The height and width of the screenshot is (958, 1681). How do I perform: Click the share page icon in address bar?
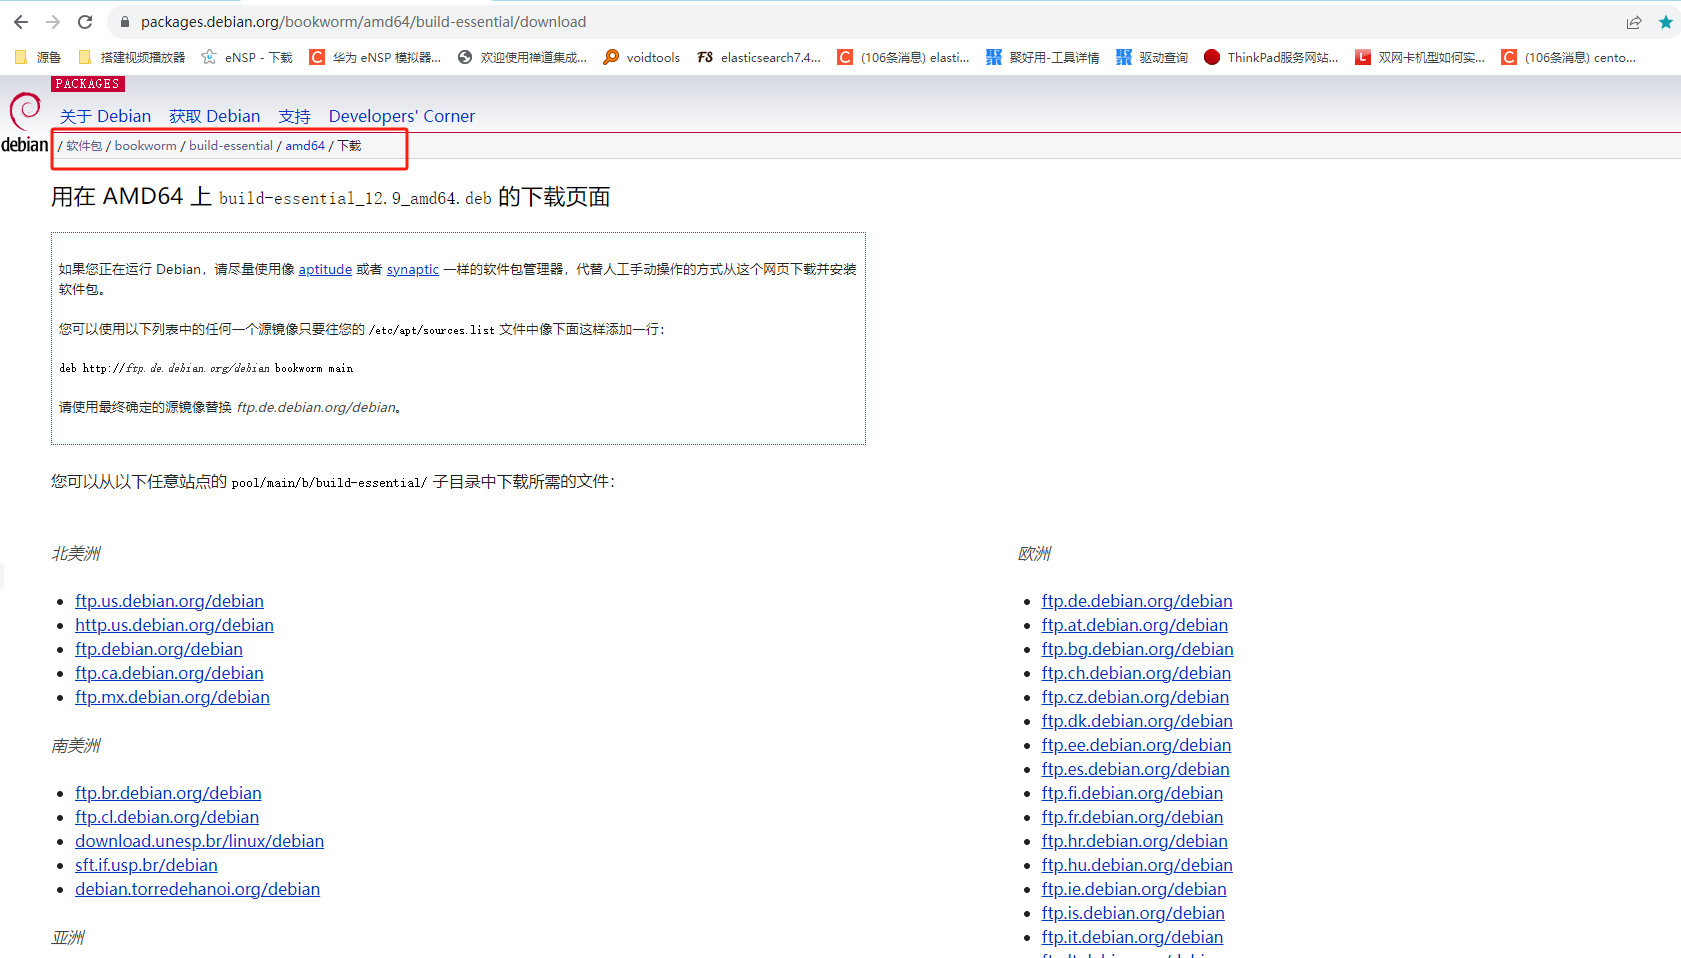[x=1634, y=22]
